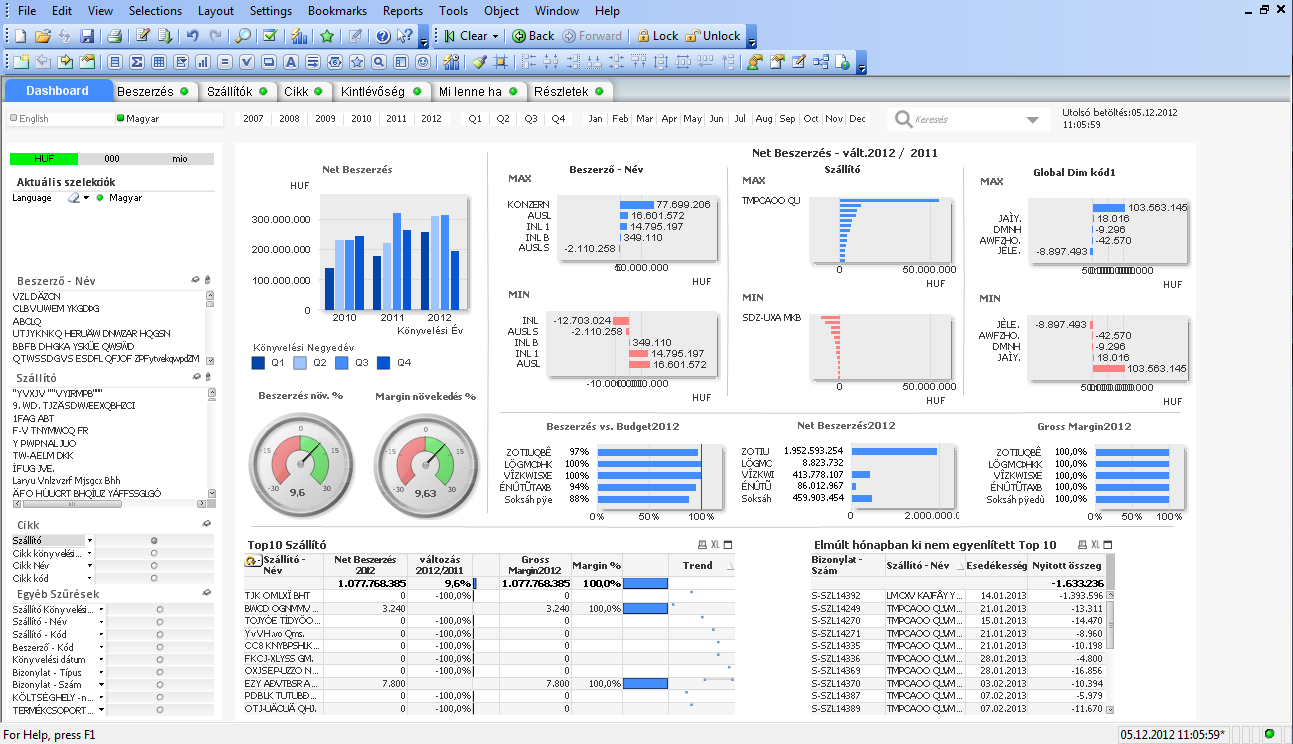Sort by the Trend column header
The image size is (1293, 744).
(698, 565)
